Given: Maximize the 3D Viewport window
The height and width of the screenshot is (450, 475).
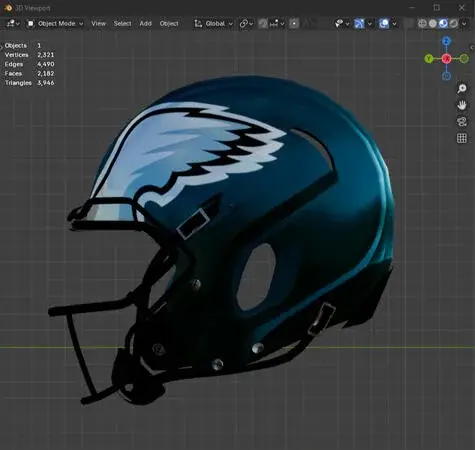Looking at the screenshot, I should click(x=437, y=7).
